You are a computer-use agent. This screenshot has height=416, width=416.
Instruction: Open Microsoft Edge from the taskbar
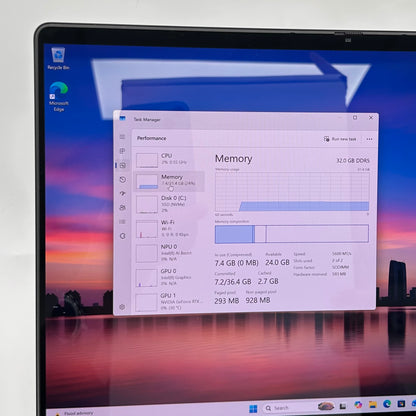pos(387,404)
